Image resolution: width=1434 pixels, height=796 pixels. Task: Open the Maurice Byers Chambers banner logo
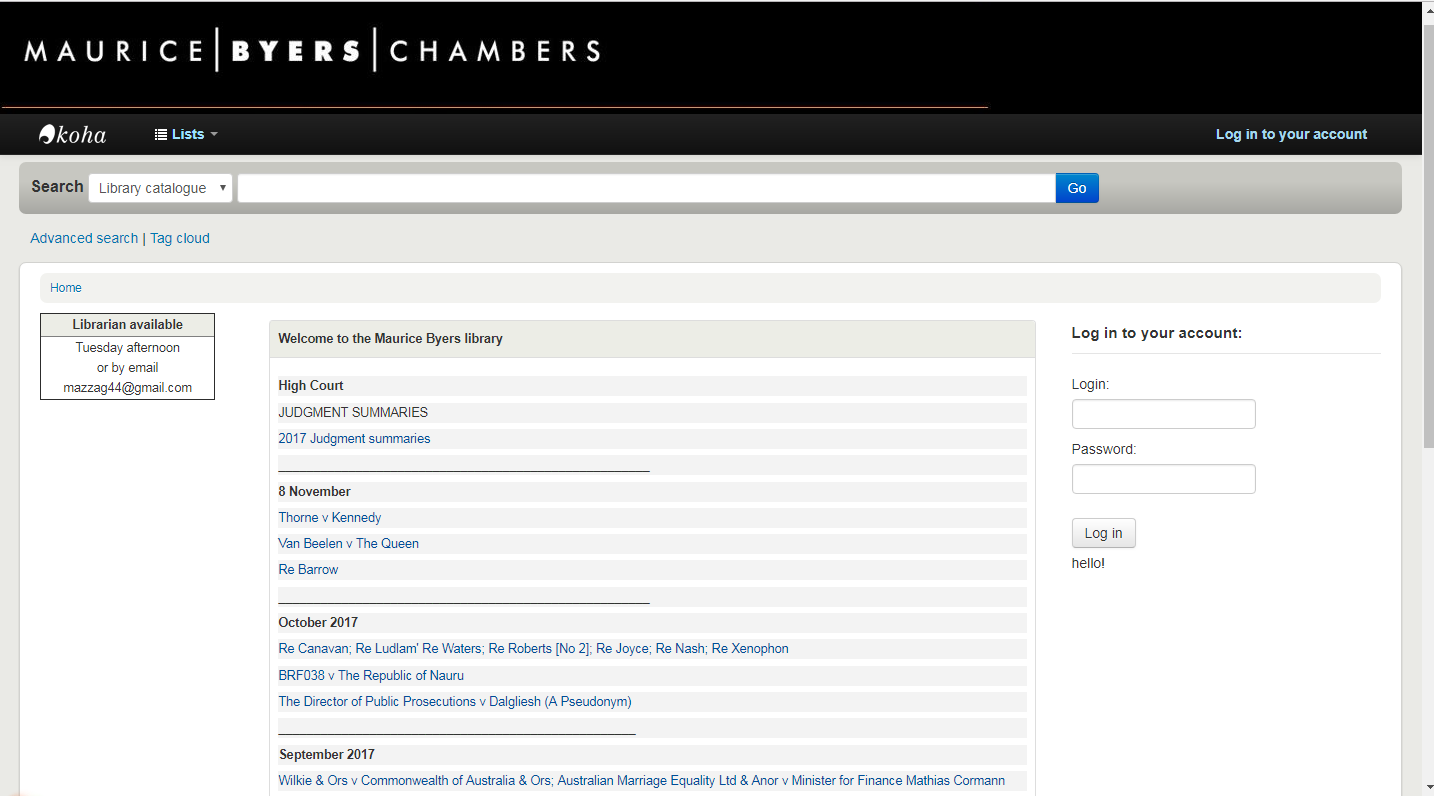312,50
